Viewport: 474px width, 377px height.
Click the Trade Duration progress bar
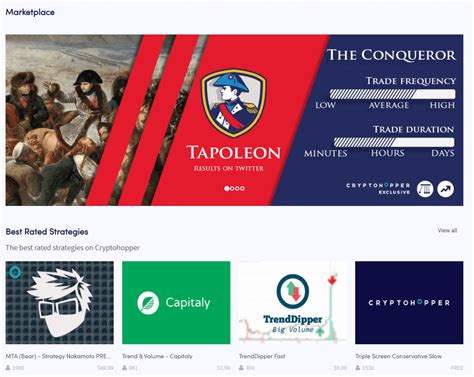(394, 142)
